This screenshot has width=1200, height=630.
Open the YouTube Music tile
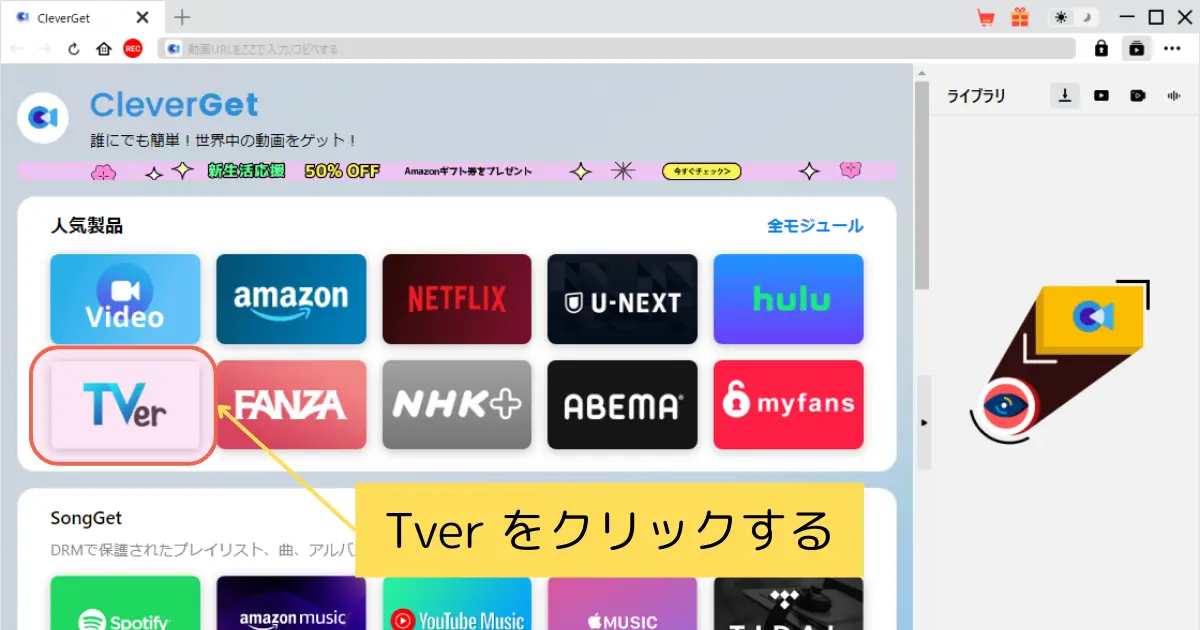coord(457,603)
